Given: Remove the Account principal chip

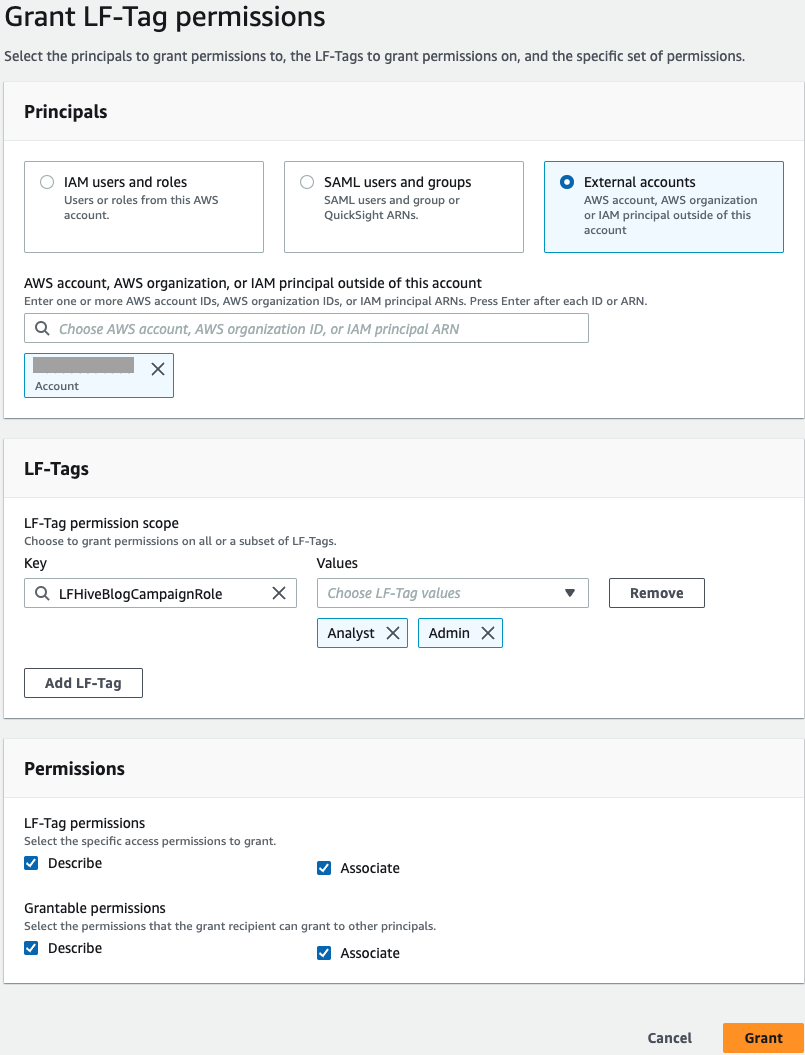Looking at the screenshot, I should pyautogui.click(x=157, y=369).
